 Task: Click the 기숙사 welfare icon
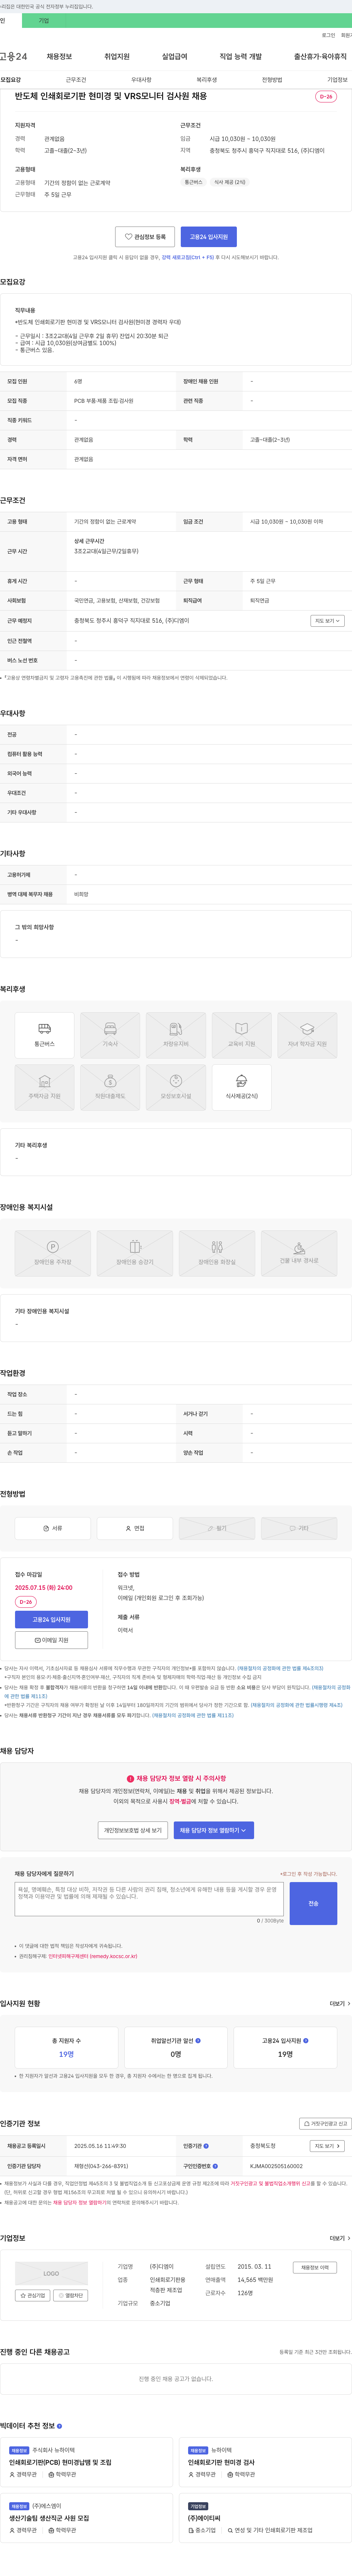pos(110,1035)
